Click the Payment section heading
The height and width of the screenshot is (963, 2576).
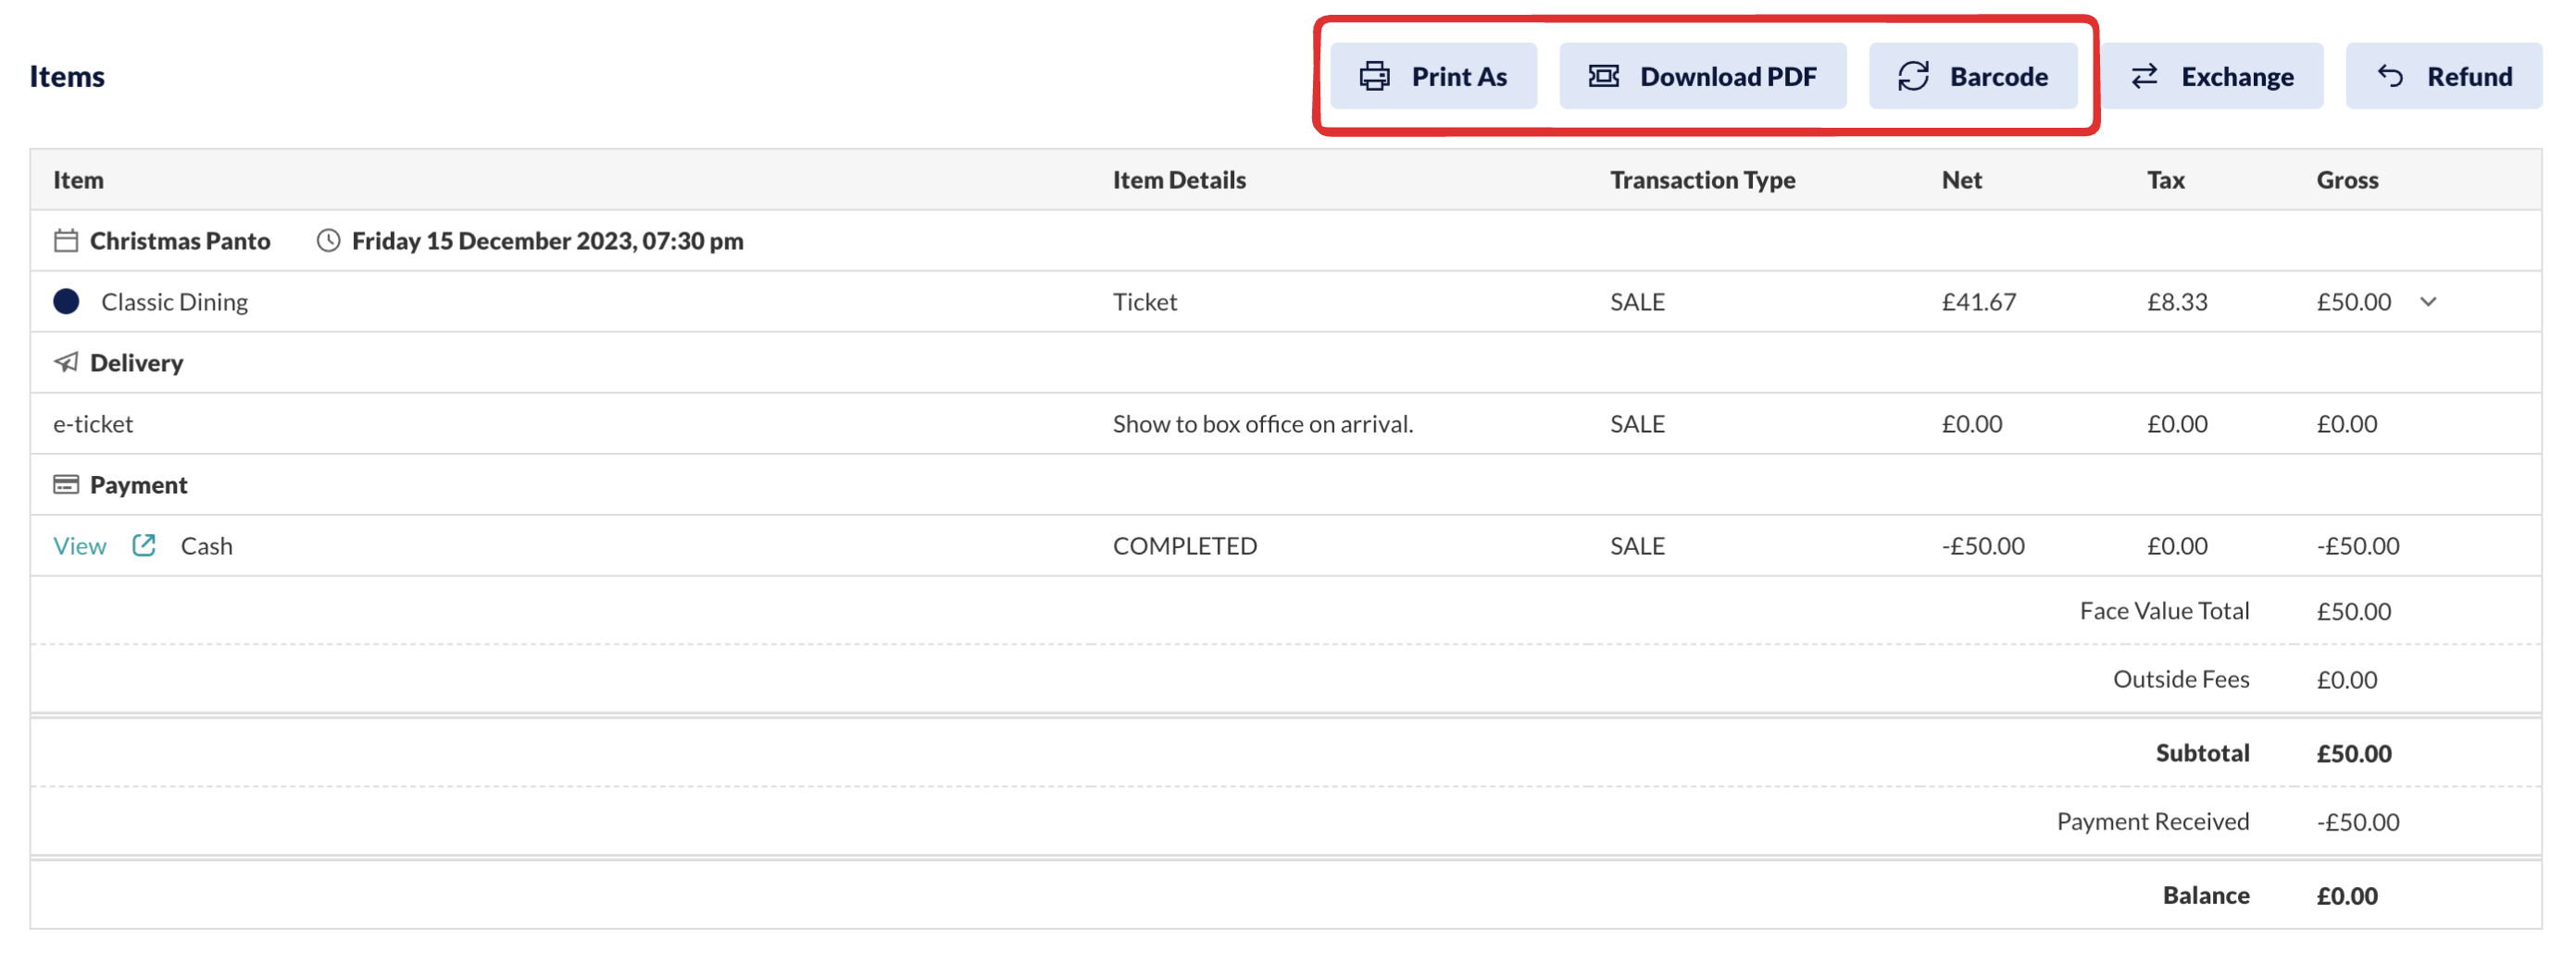click(x=138, y=485)
